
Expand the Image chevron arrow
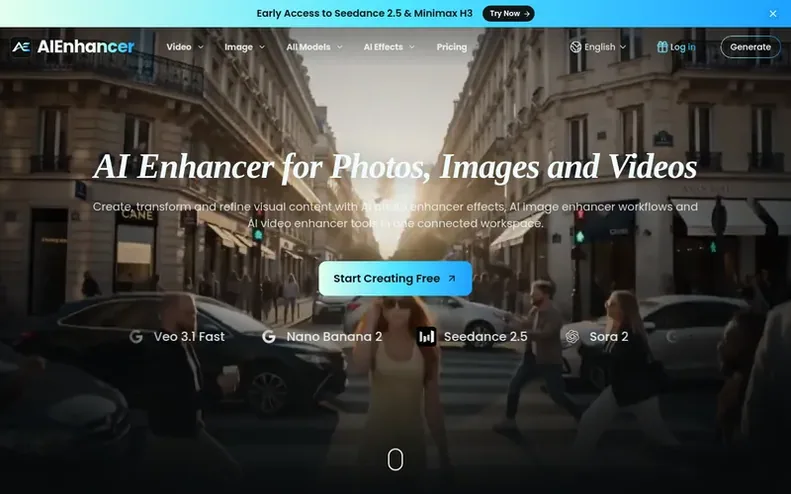tap(261, 47)
